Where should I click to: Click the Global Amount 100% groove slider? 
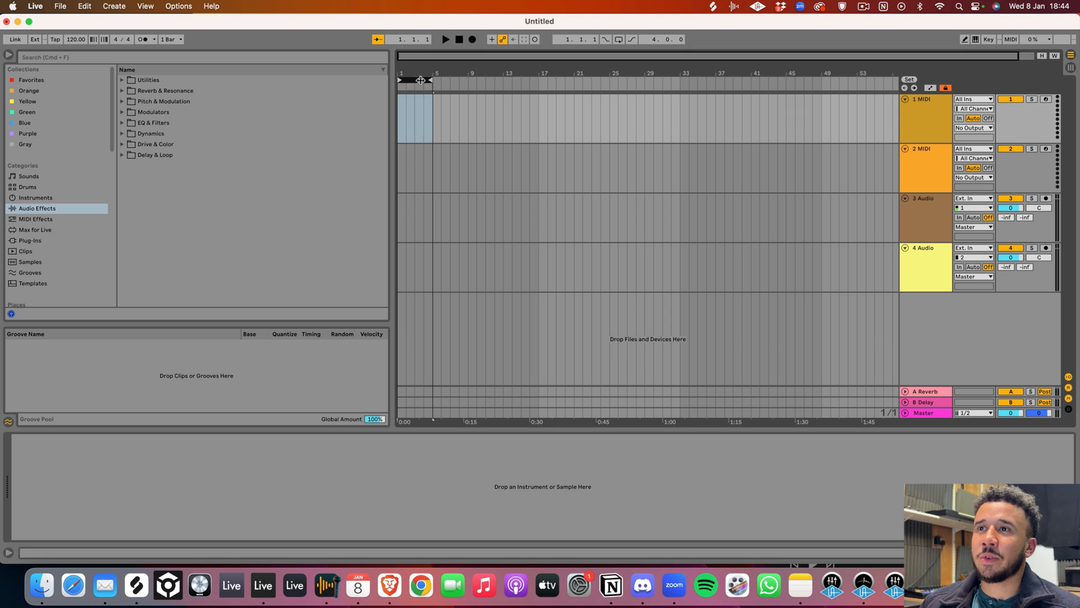coord(375,419)
